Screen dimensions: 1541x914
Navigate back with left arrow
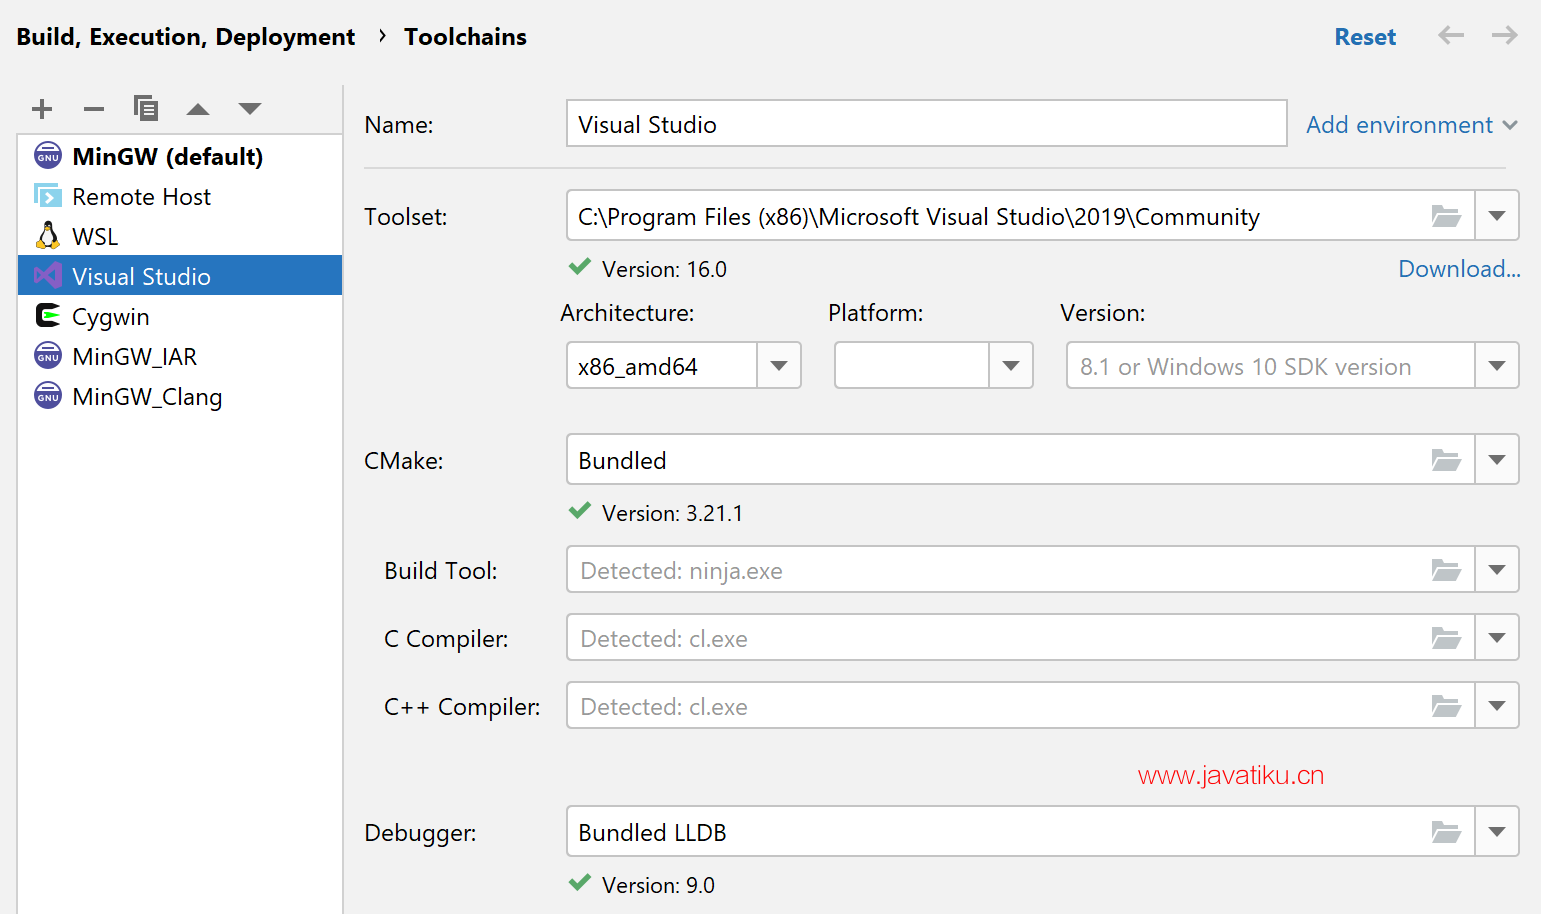coord(1451,36)
